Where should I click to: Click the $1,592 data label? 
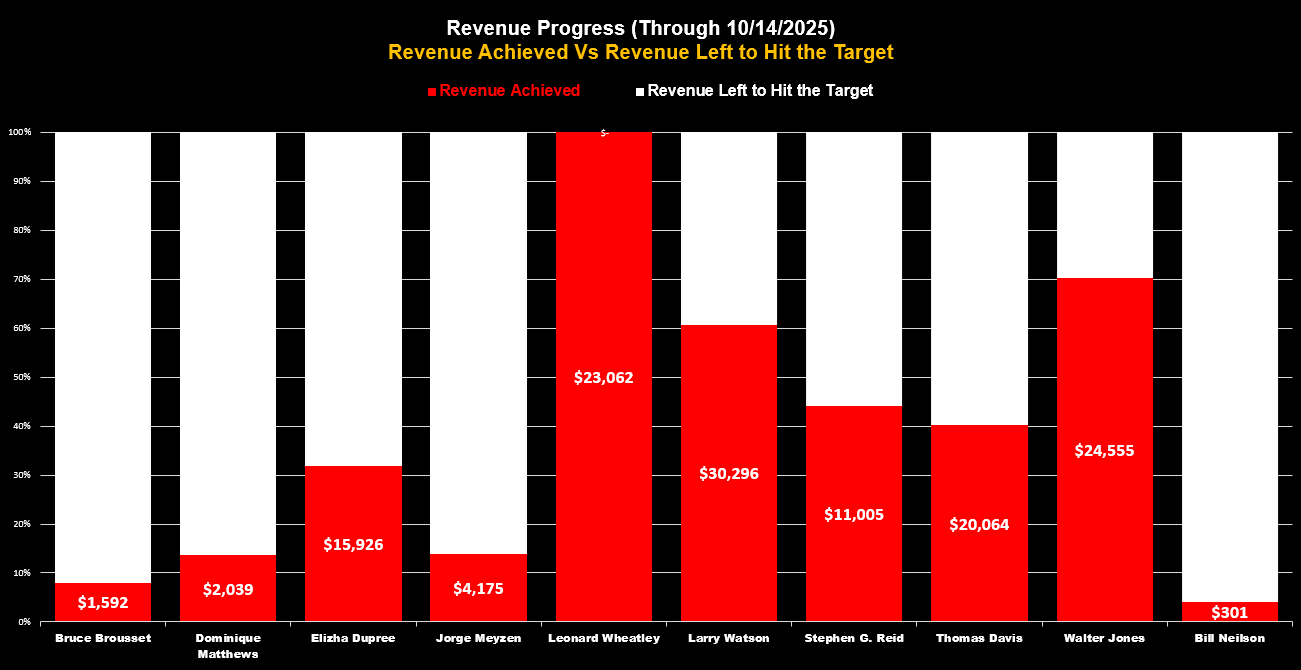tap(103, 603)
